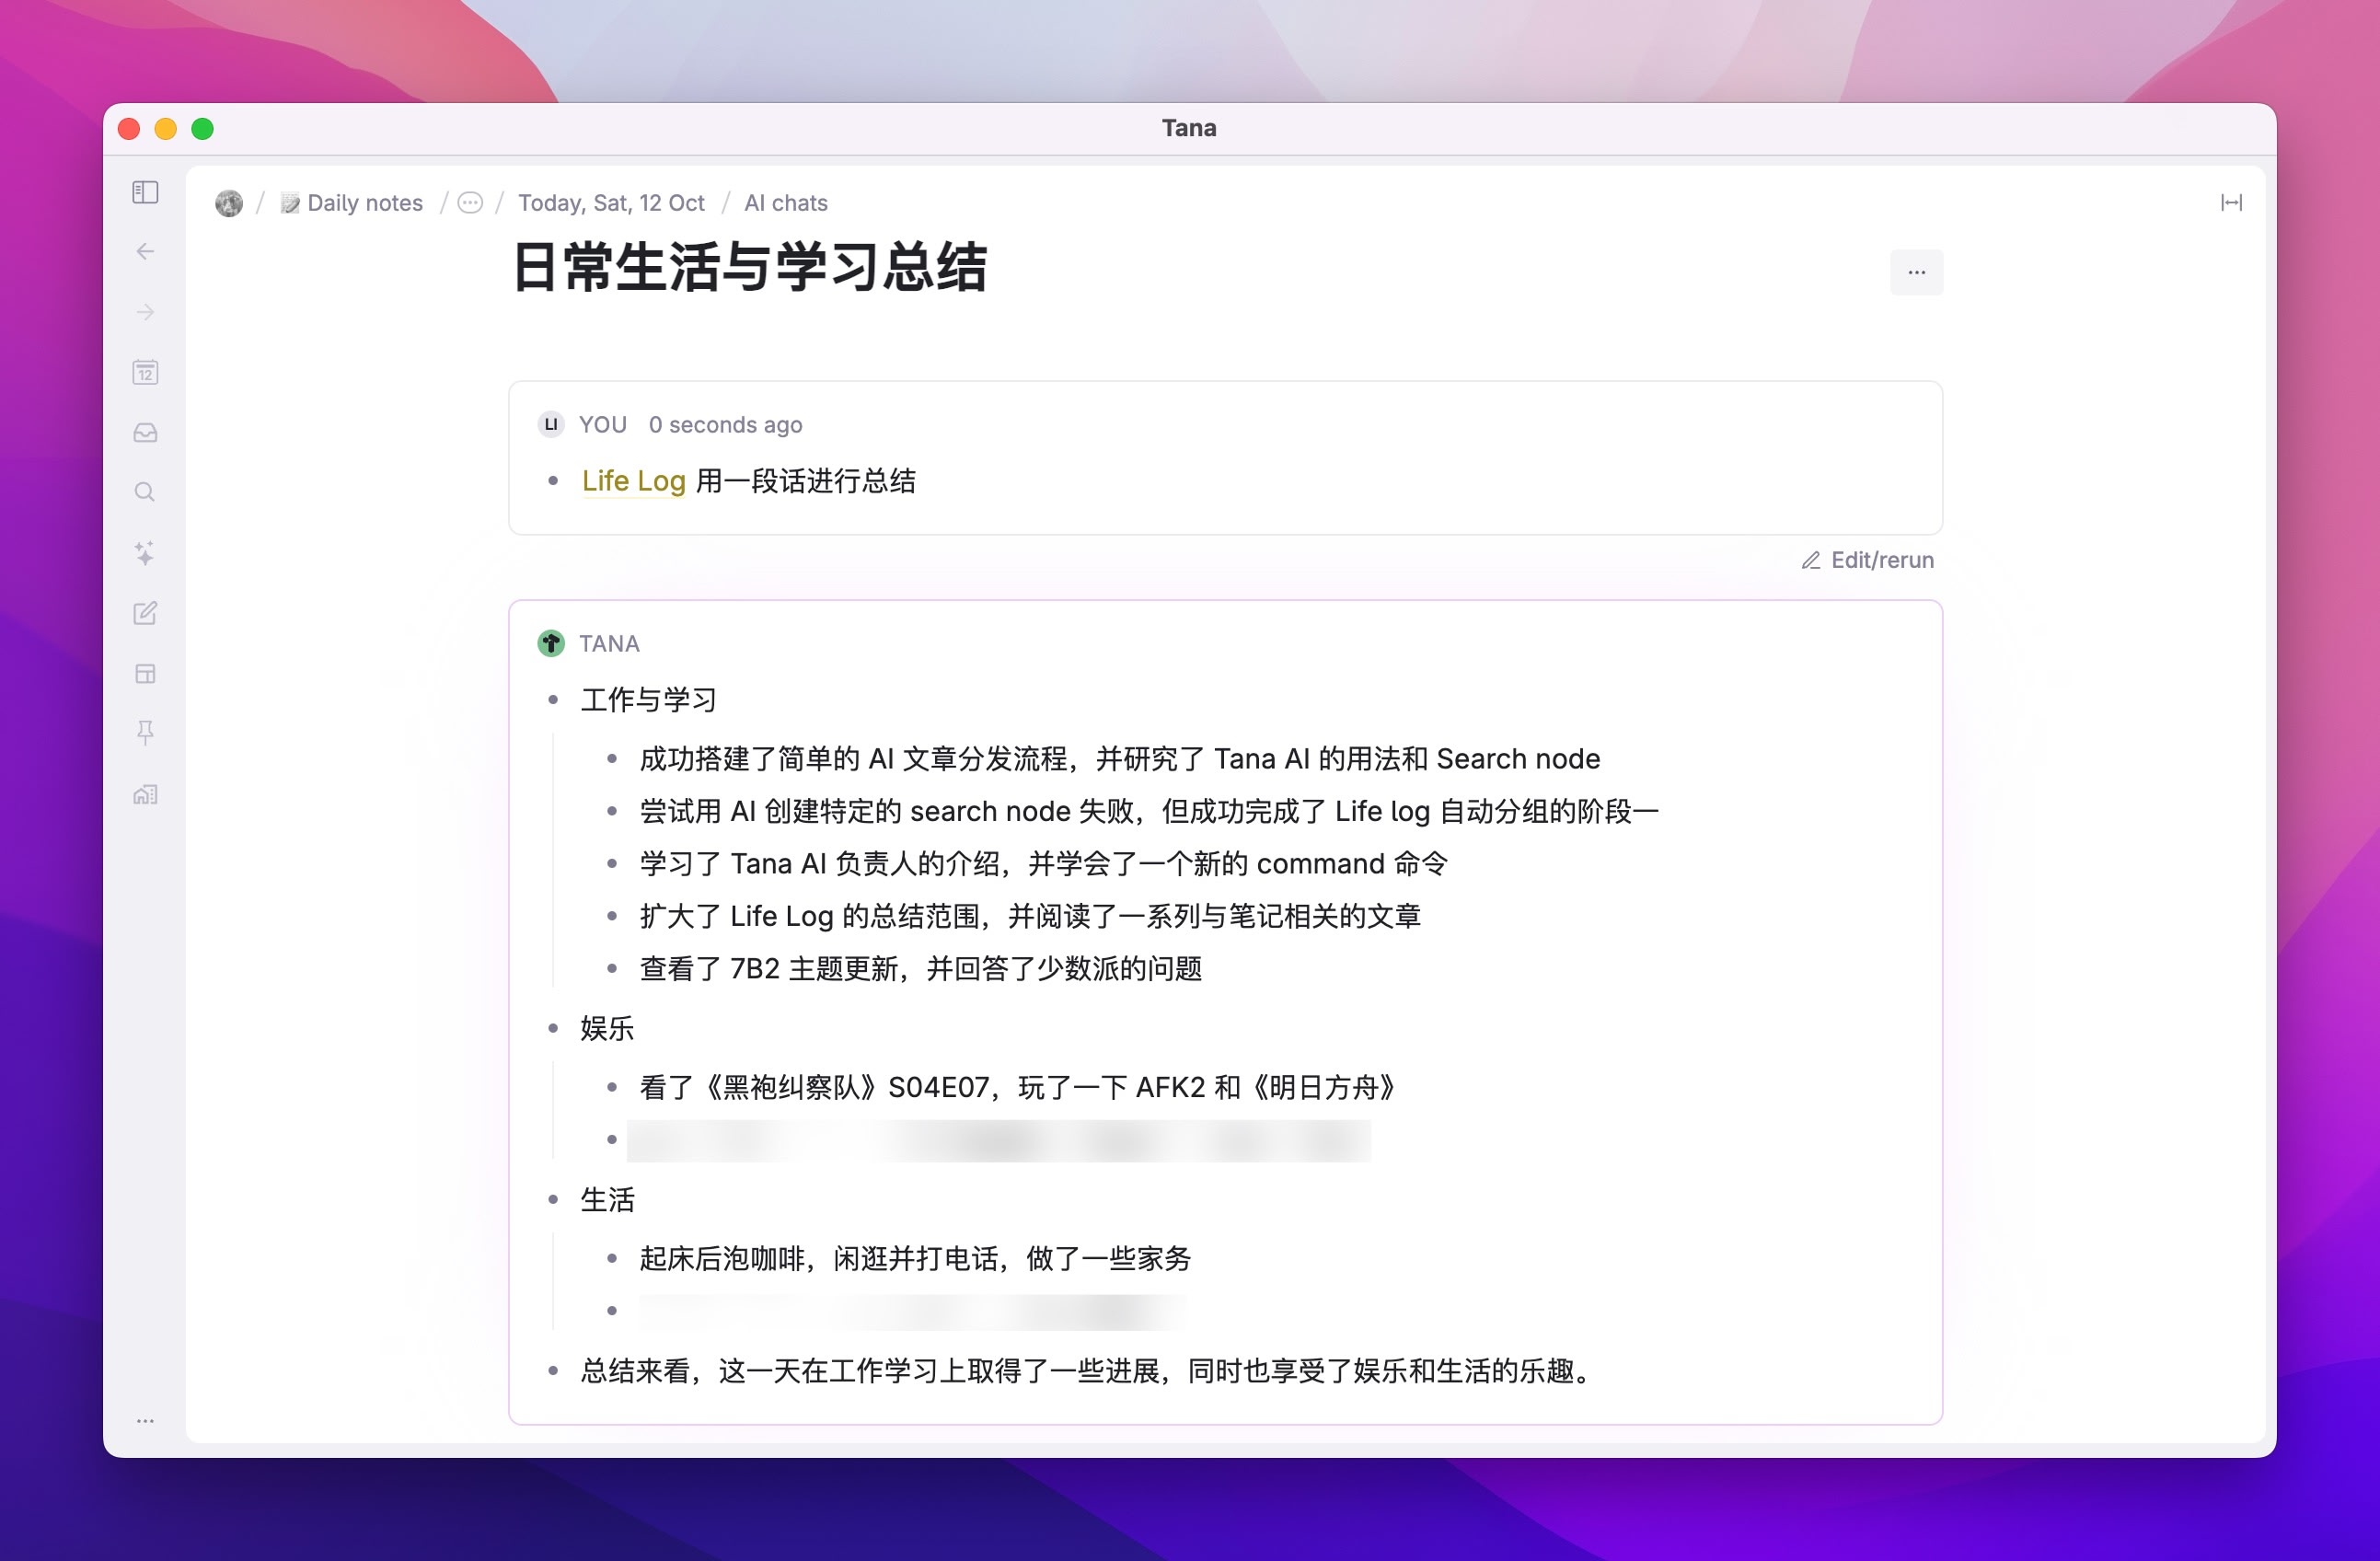Click the 工作与学习 node bullet
This screenshot has height=1561, width=2380.
tap(553, 700)
